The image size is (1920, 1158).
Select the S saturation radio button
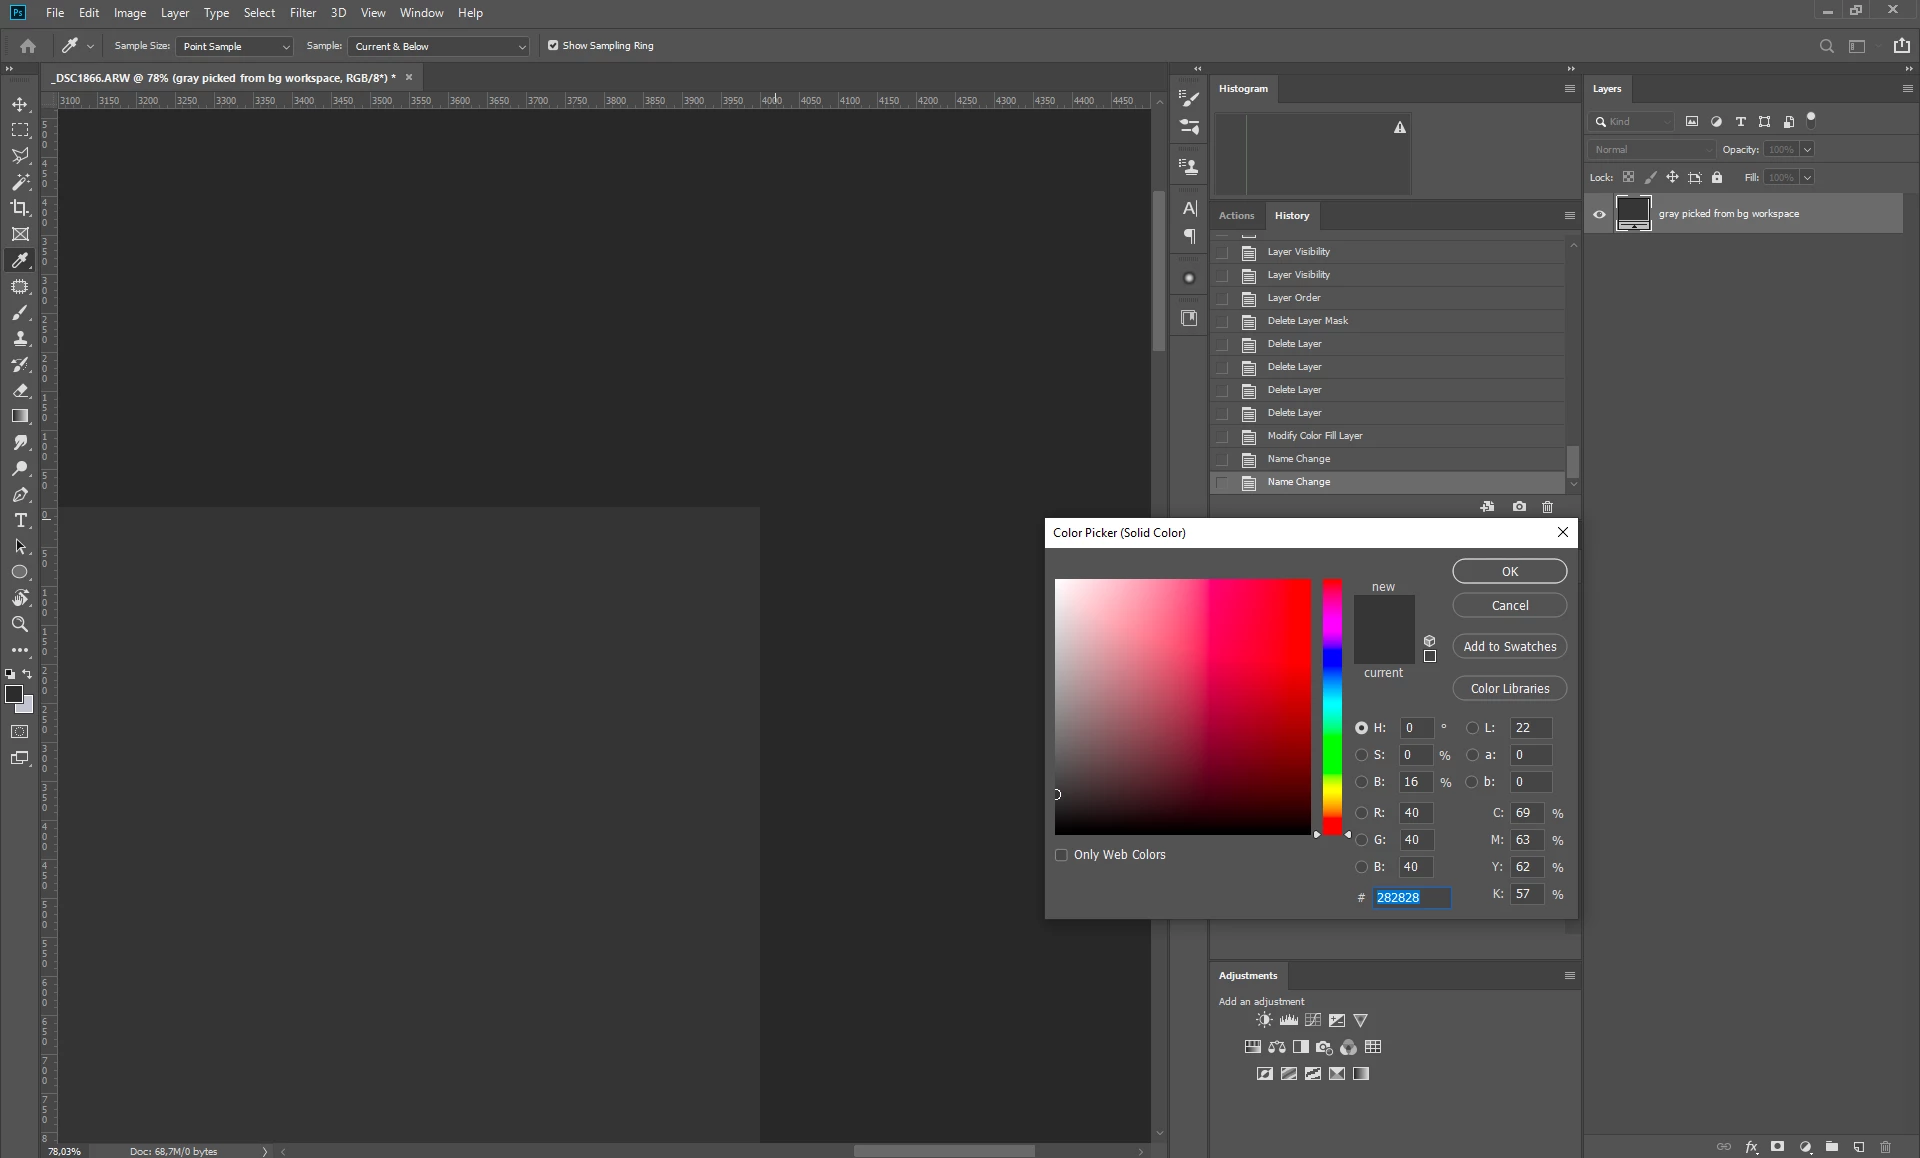[1361, 755]
